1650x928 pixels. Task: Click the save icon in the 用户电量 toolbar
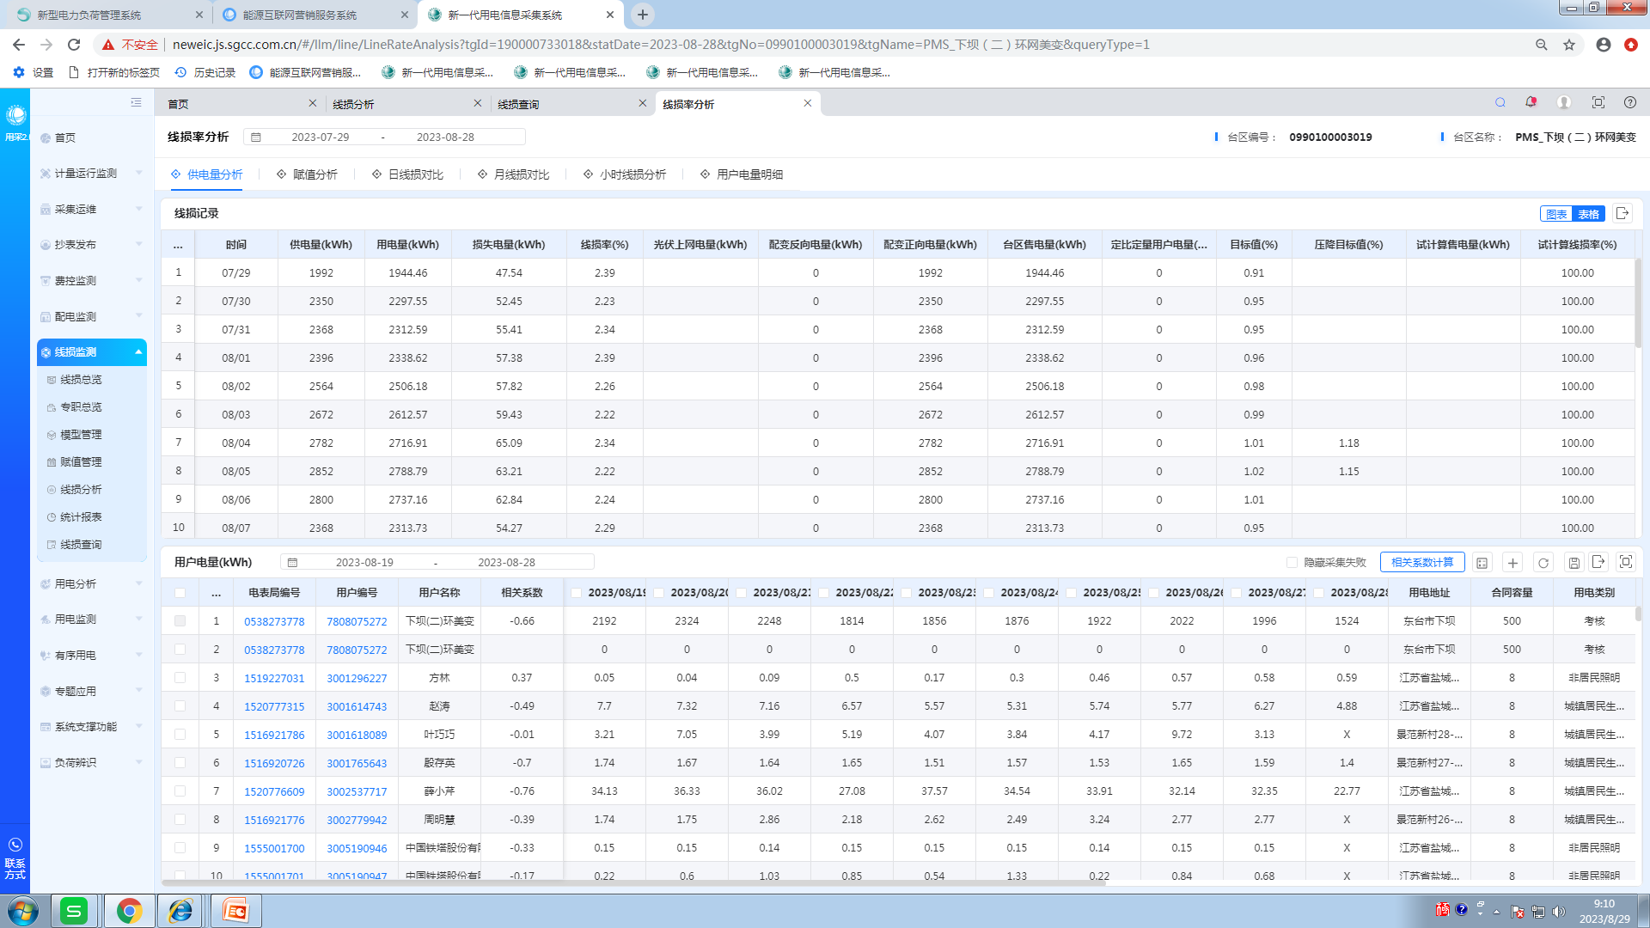(x=1574, y=563)
